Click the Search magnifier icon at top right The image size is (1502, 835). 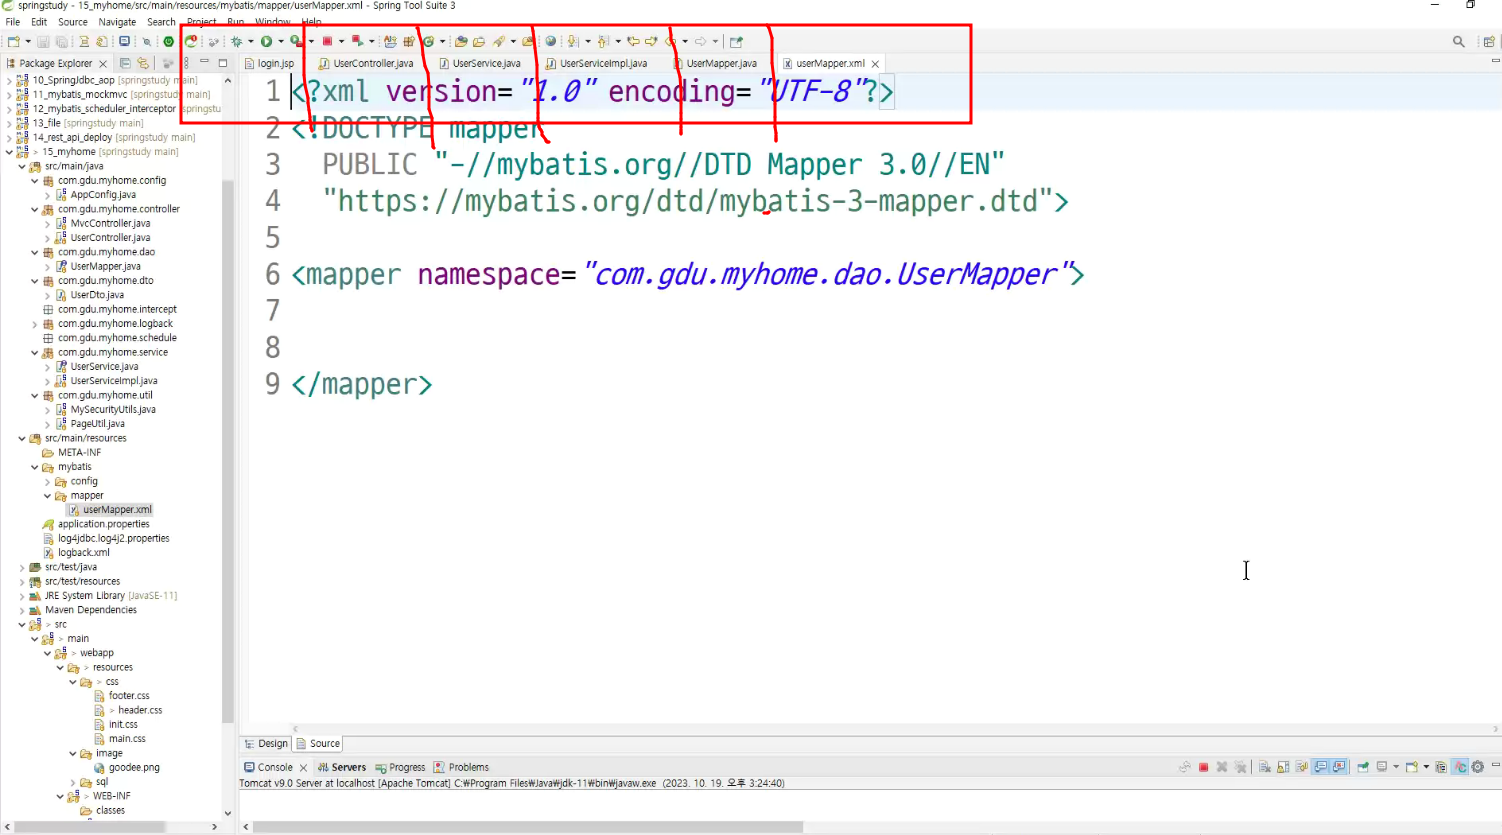(x=1459, y=42)
